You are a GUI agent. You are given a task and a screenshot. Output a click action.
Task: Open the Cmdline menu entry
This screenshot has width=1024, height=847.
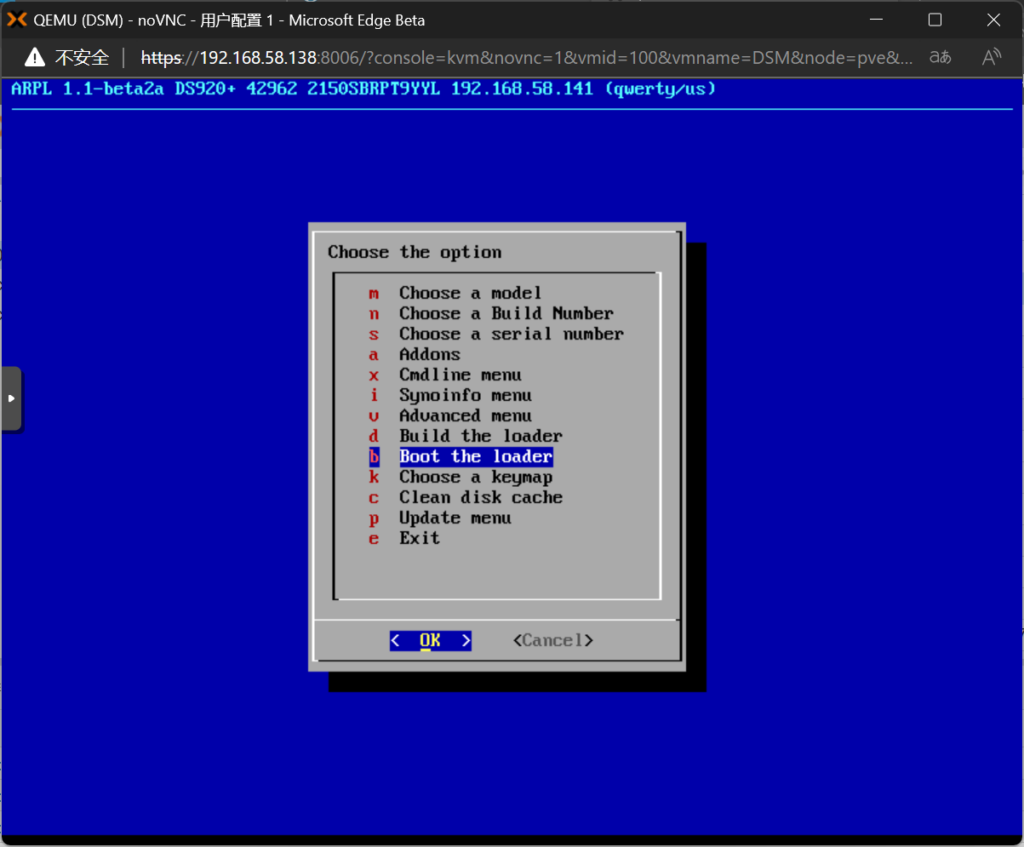pos(460,375)
